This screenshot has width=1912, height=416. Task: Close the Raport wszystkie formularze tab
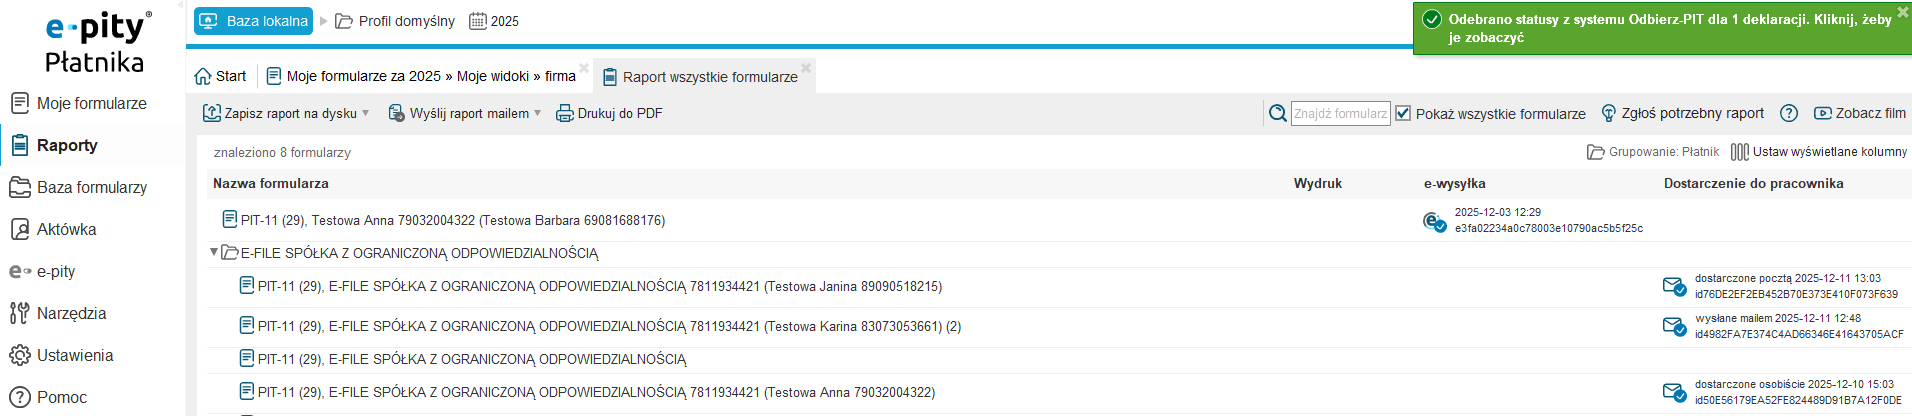coord(806,68)
